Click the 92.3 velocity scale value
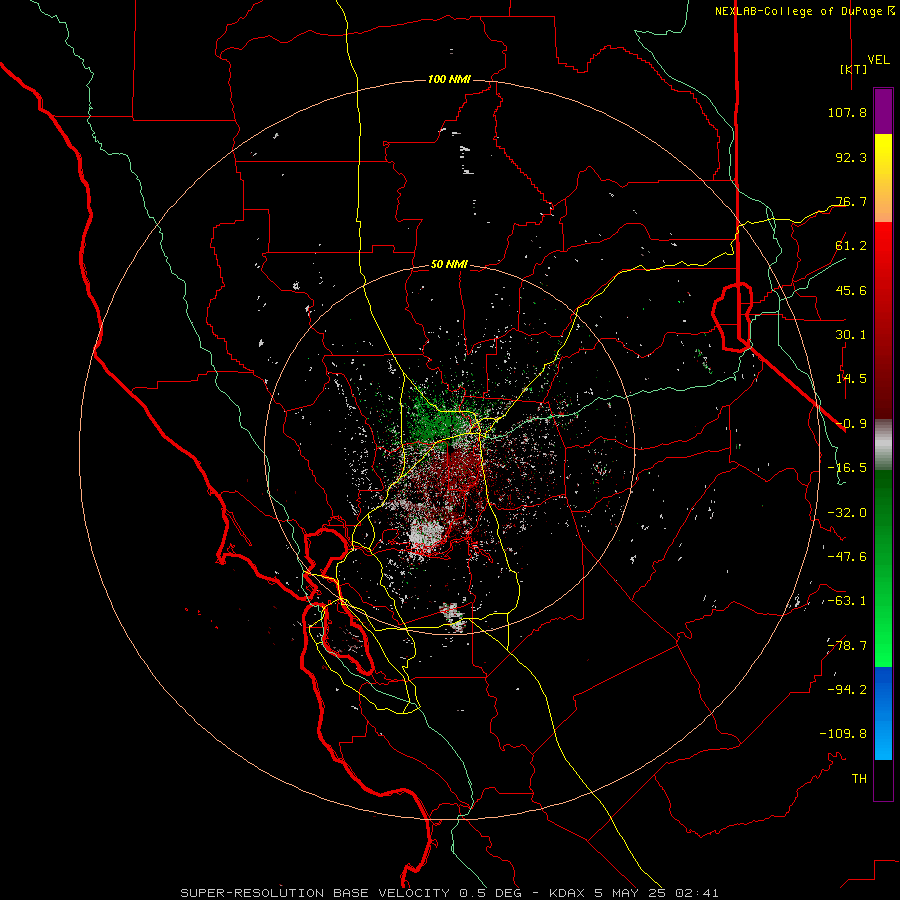Screen dimensions: 900x900 851,157
